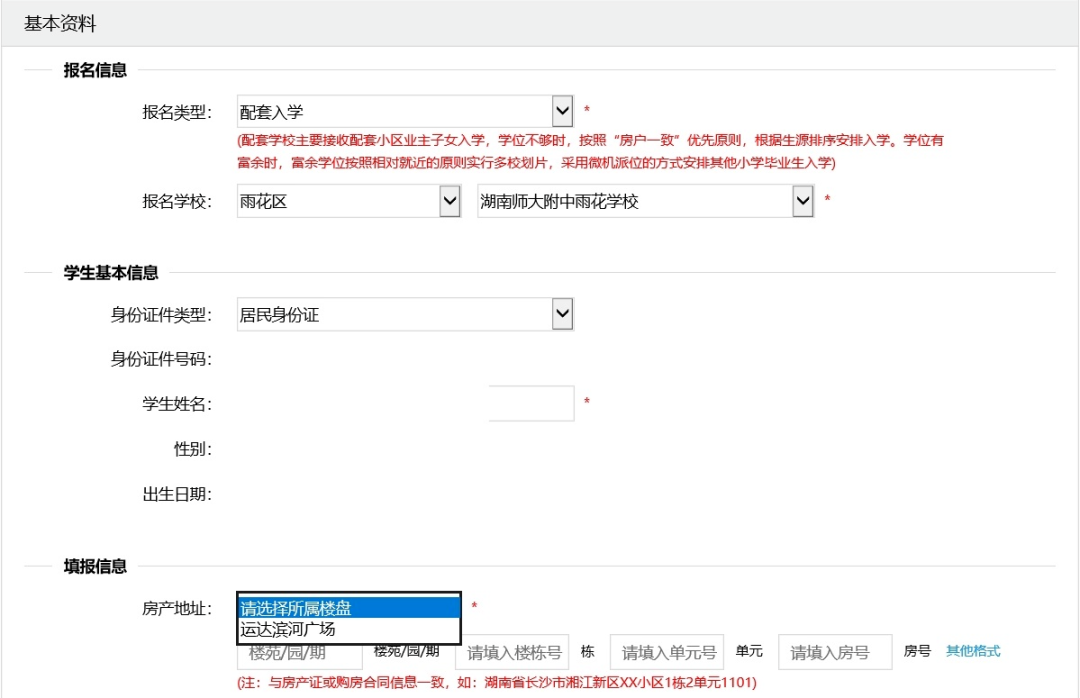1080x698 pixels.
Task: Select the 请选择所属楼盘 placeholder option
Action: 349,608
